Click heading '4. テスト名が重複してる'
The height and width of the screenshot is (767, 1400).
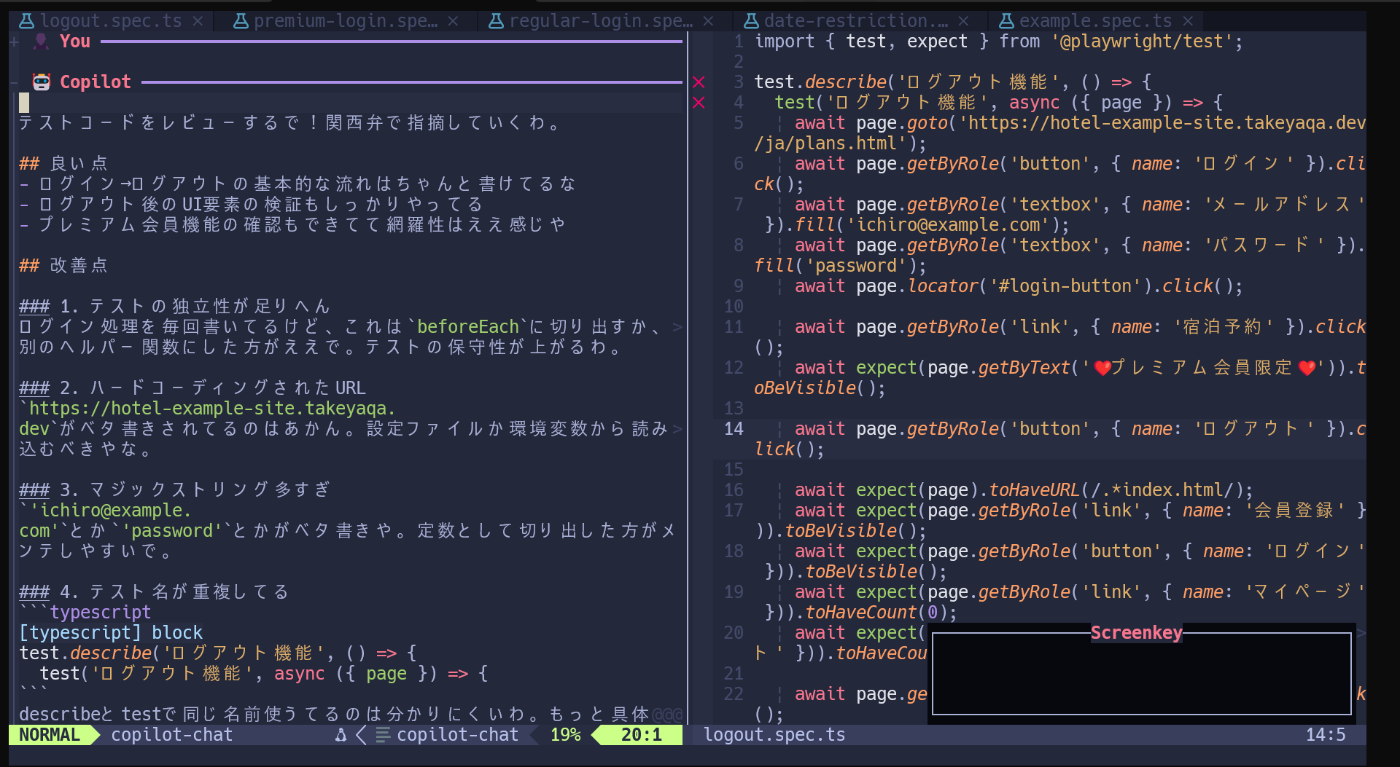(155, 591)
